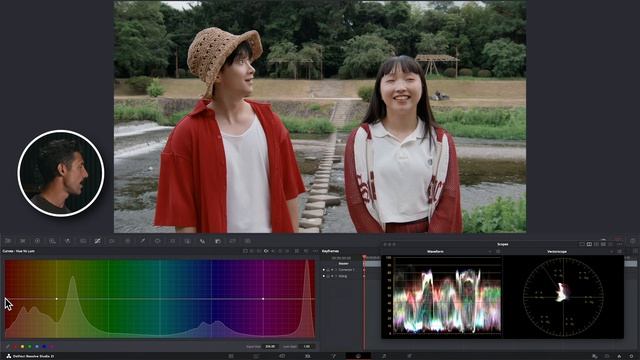Open the Sizing palette
Viewport: 640px width, 360px height.
tap(232, 241)
